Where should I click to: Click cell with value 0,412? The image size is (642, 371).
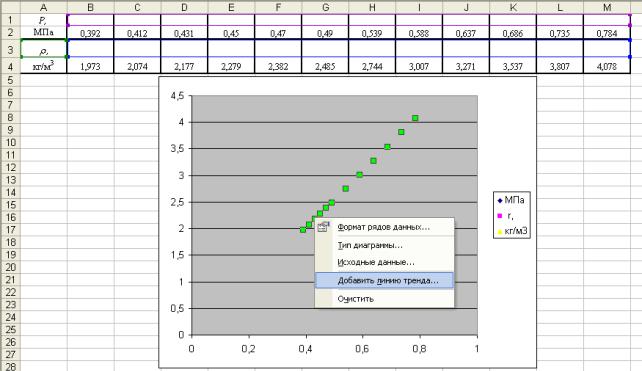137,33
